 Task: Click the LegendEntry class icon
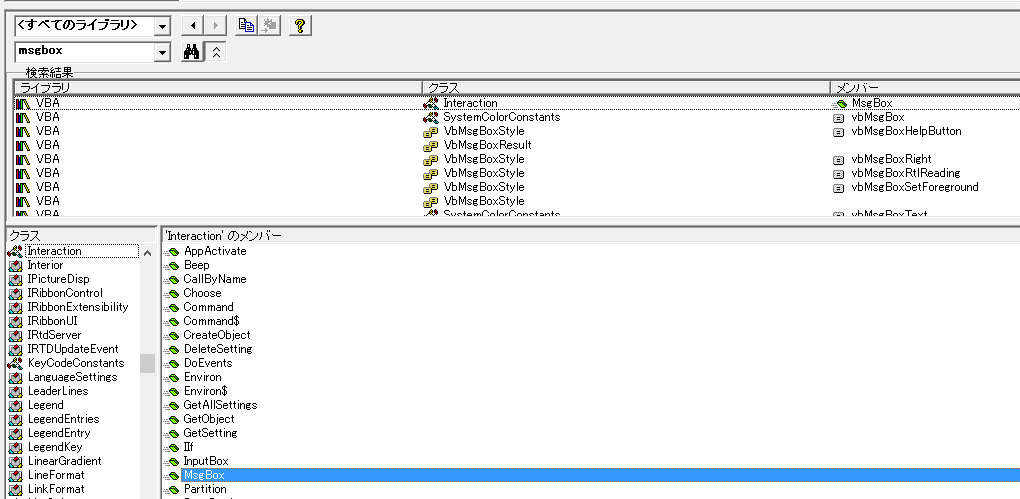[x=15, y=433]
